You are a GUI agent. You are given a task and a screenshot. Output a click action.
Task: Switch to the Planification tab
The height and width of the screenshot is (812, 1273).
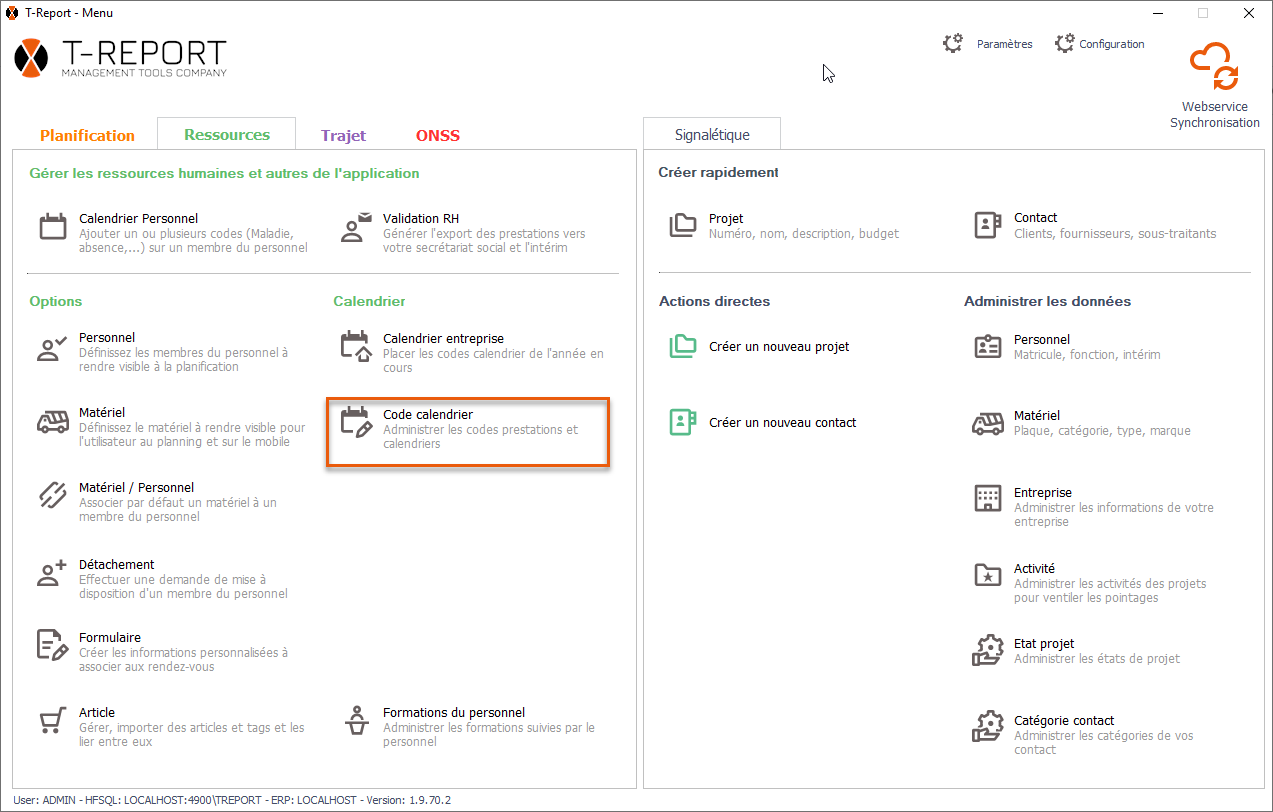[x=87, y=135]
